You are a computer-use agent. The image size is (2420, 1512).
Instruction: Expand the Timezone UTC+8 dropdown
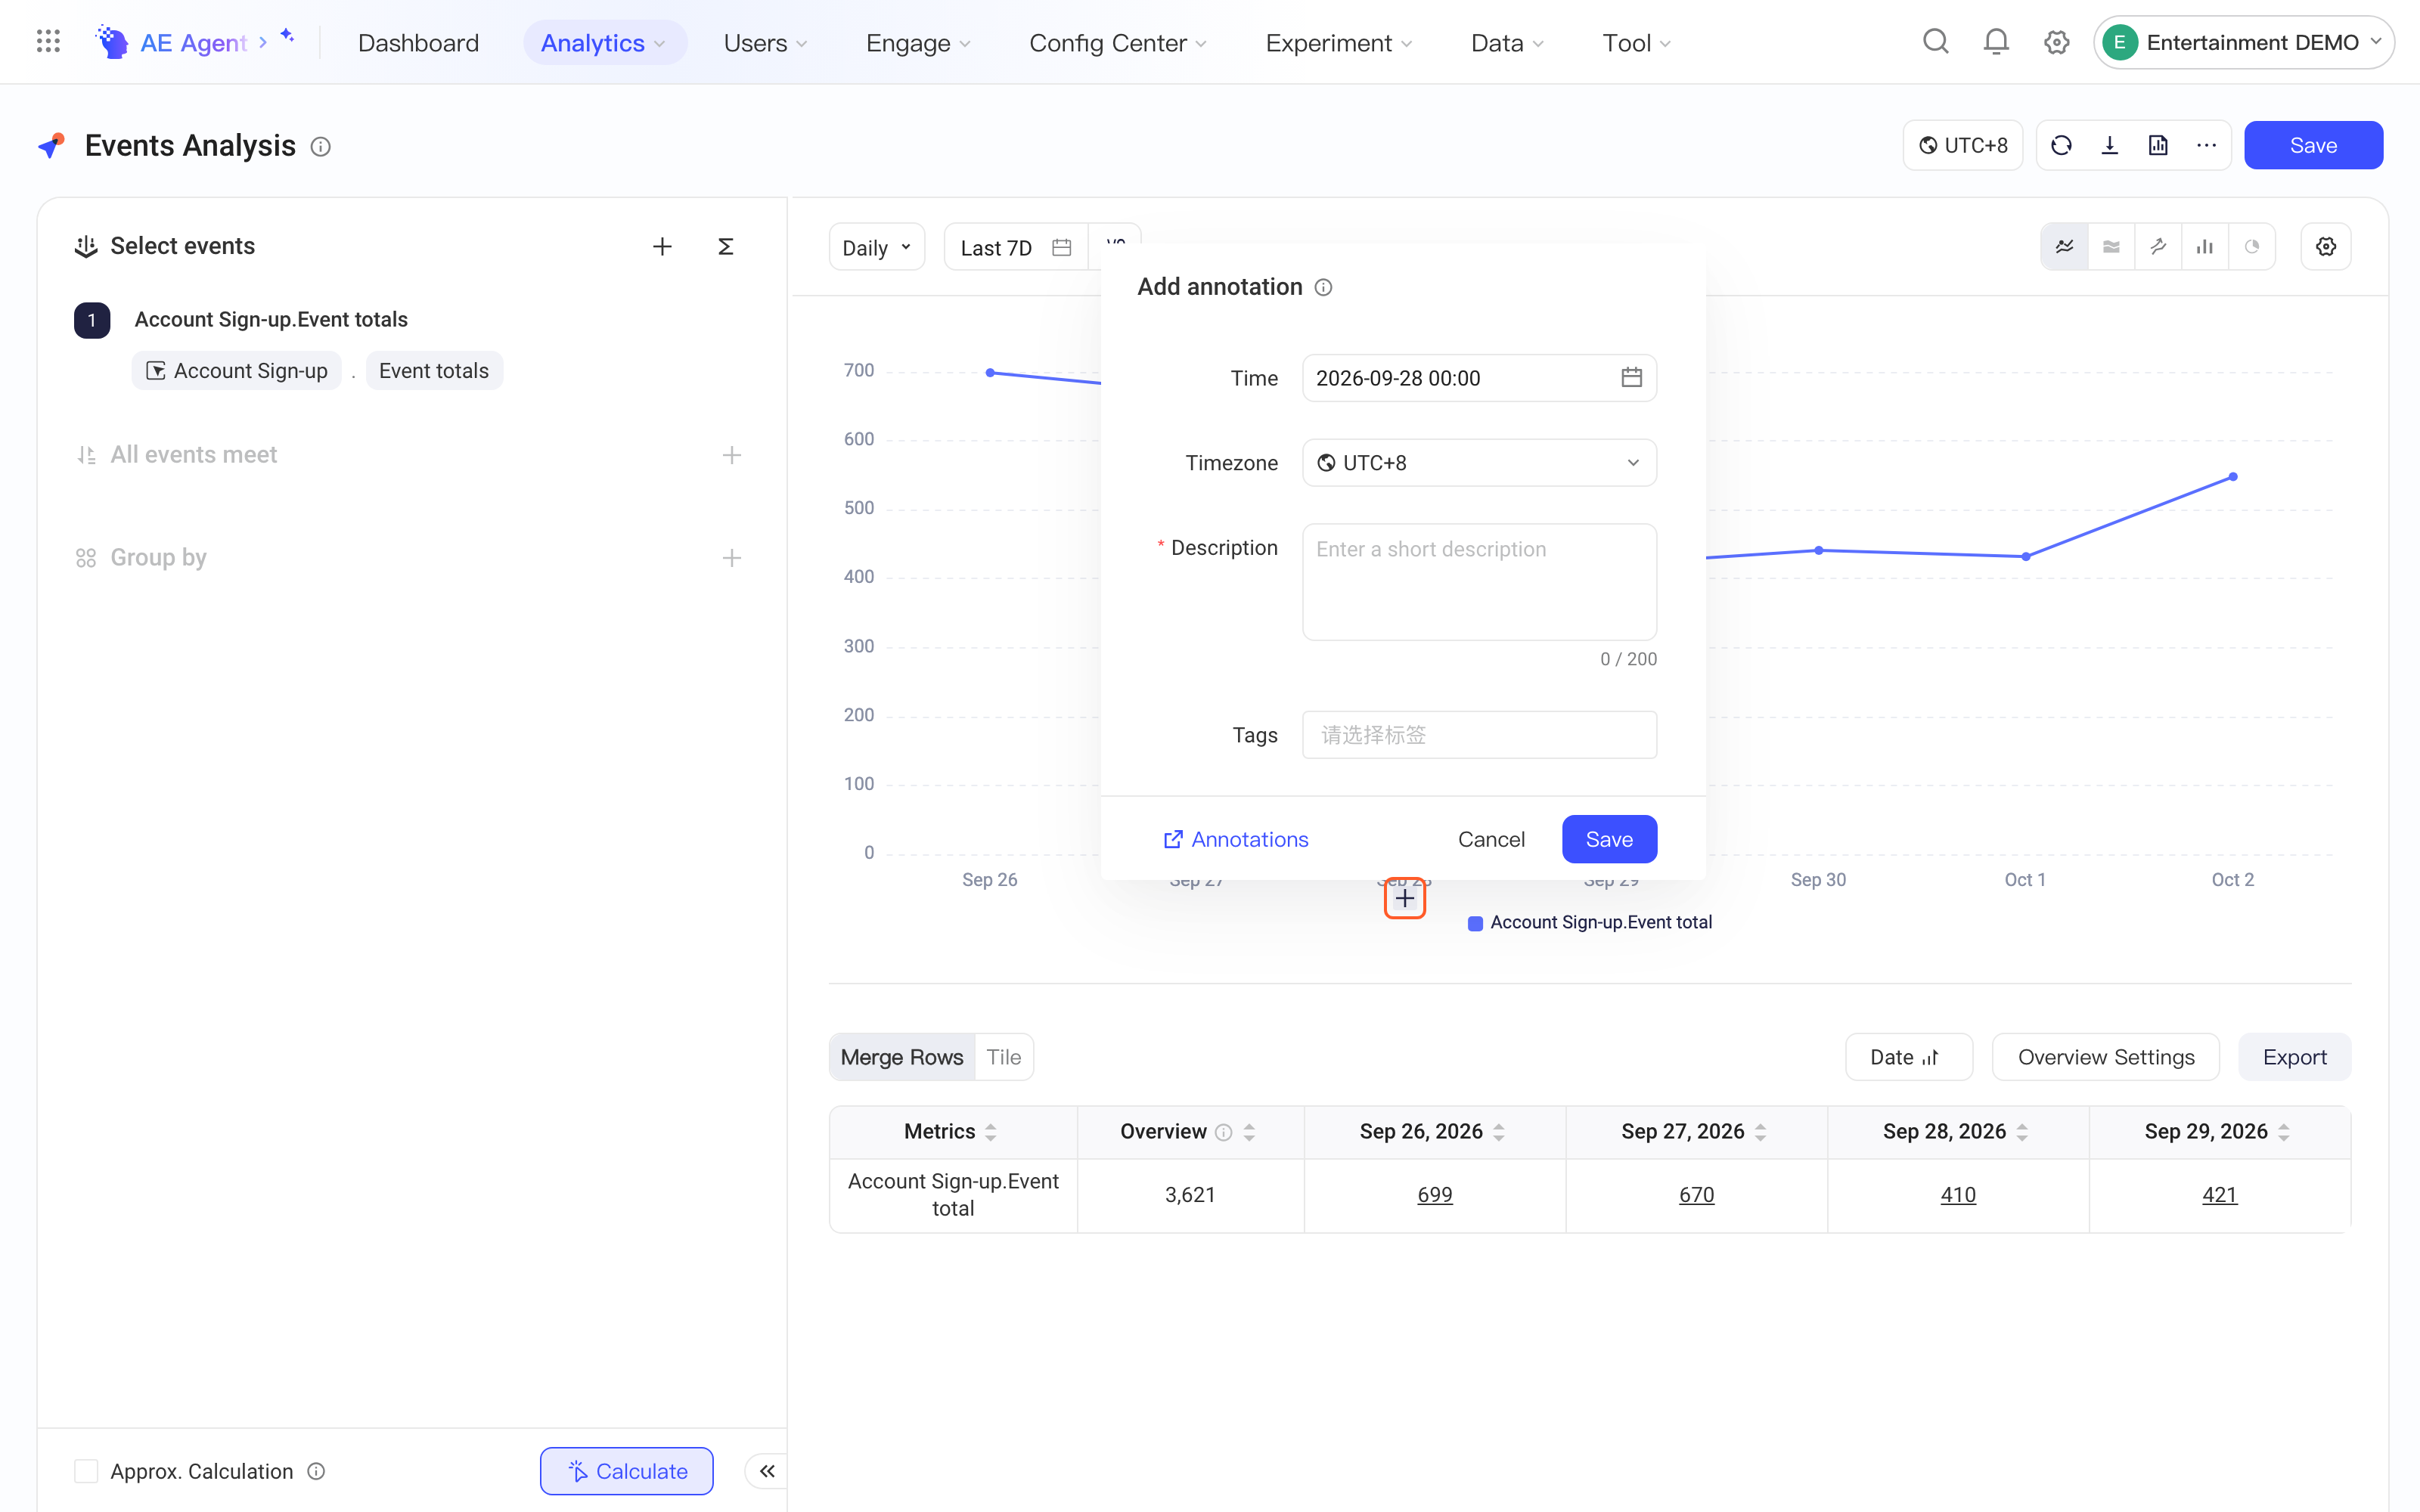(x=1479, y=463)
